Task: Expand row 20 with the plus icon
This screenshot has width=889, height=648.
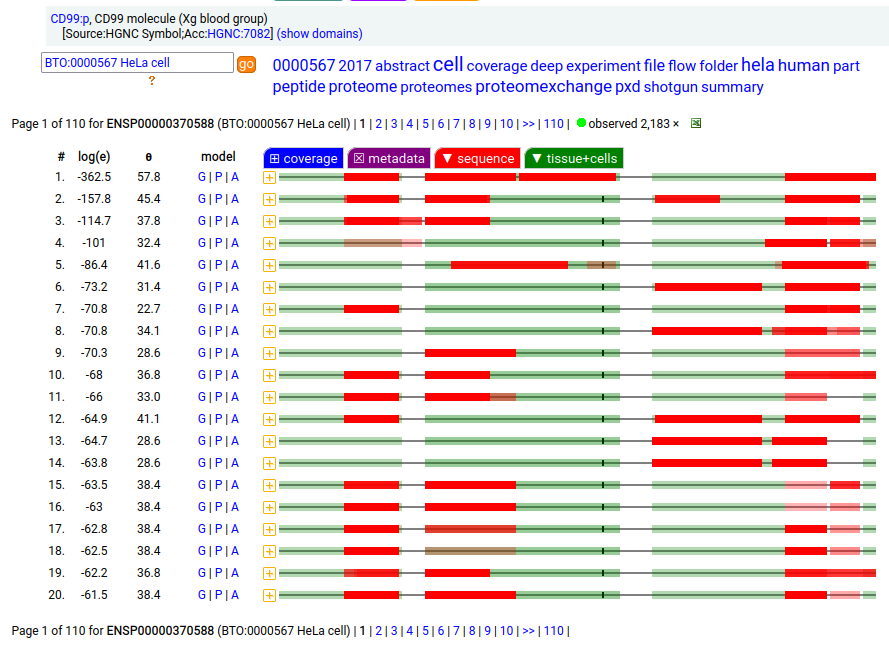Action: [x=269, y=595]
